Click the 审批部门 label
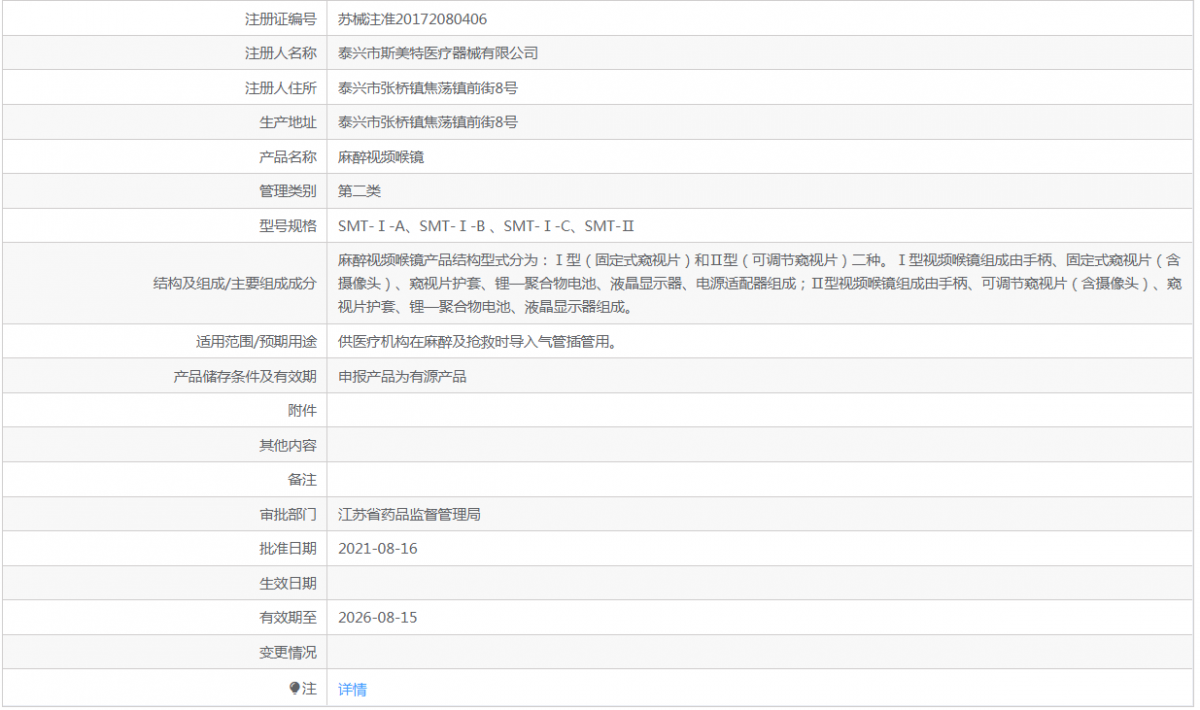This screenshot has width=1200, height=710. (288, 514)
